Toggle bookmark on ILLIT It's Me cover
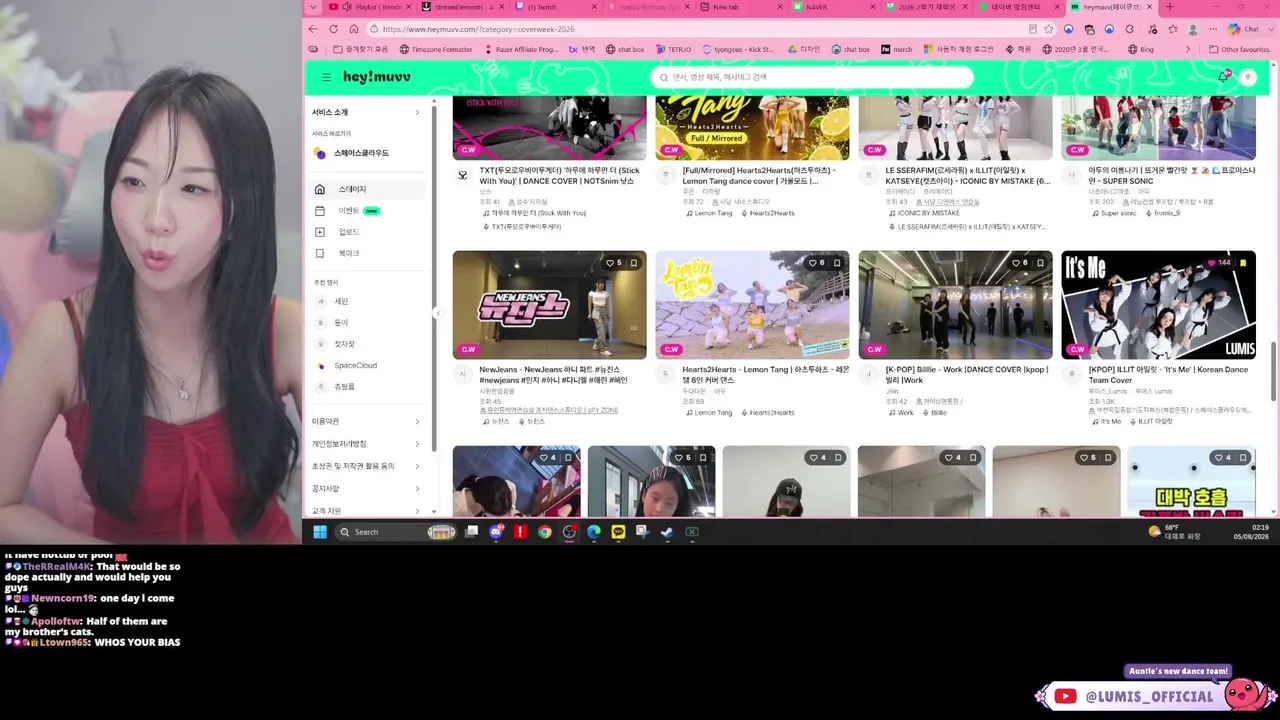Image resolution: width=1280 pixels, height=720 pixels. click(1243, 263)
